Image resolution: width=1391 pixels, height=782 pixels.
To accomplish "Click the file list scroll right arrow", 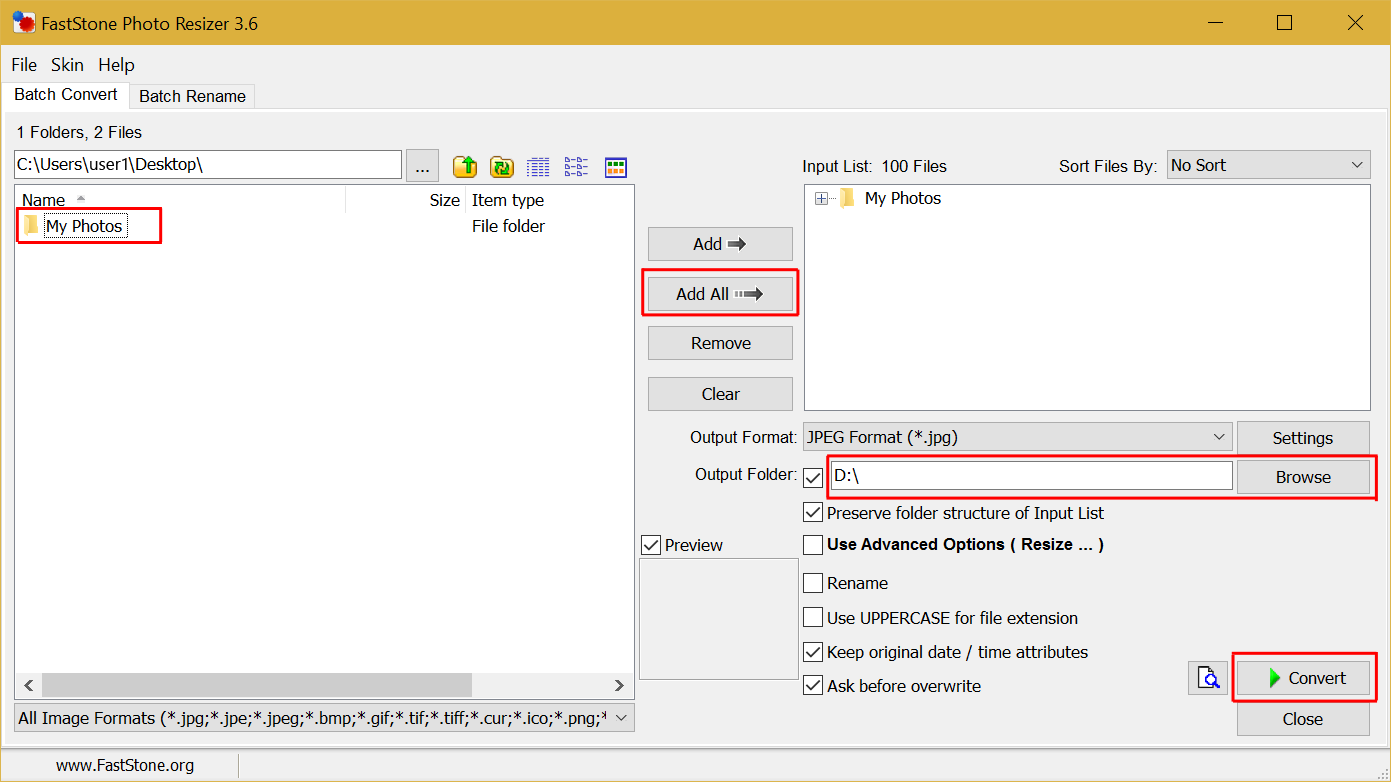I will click(619, 685).
